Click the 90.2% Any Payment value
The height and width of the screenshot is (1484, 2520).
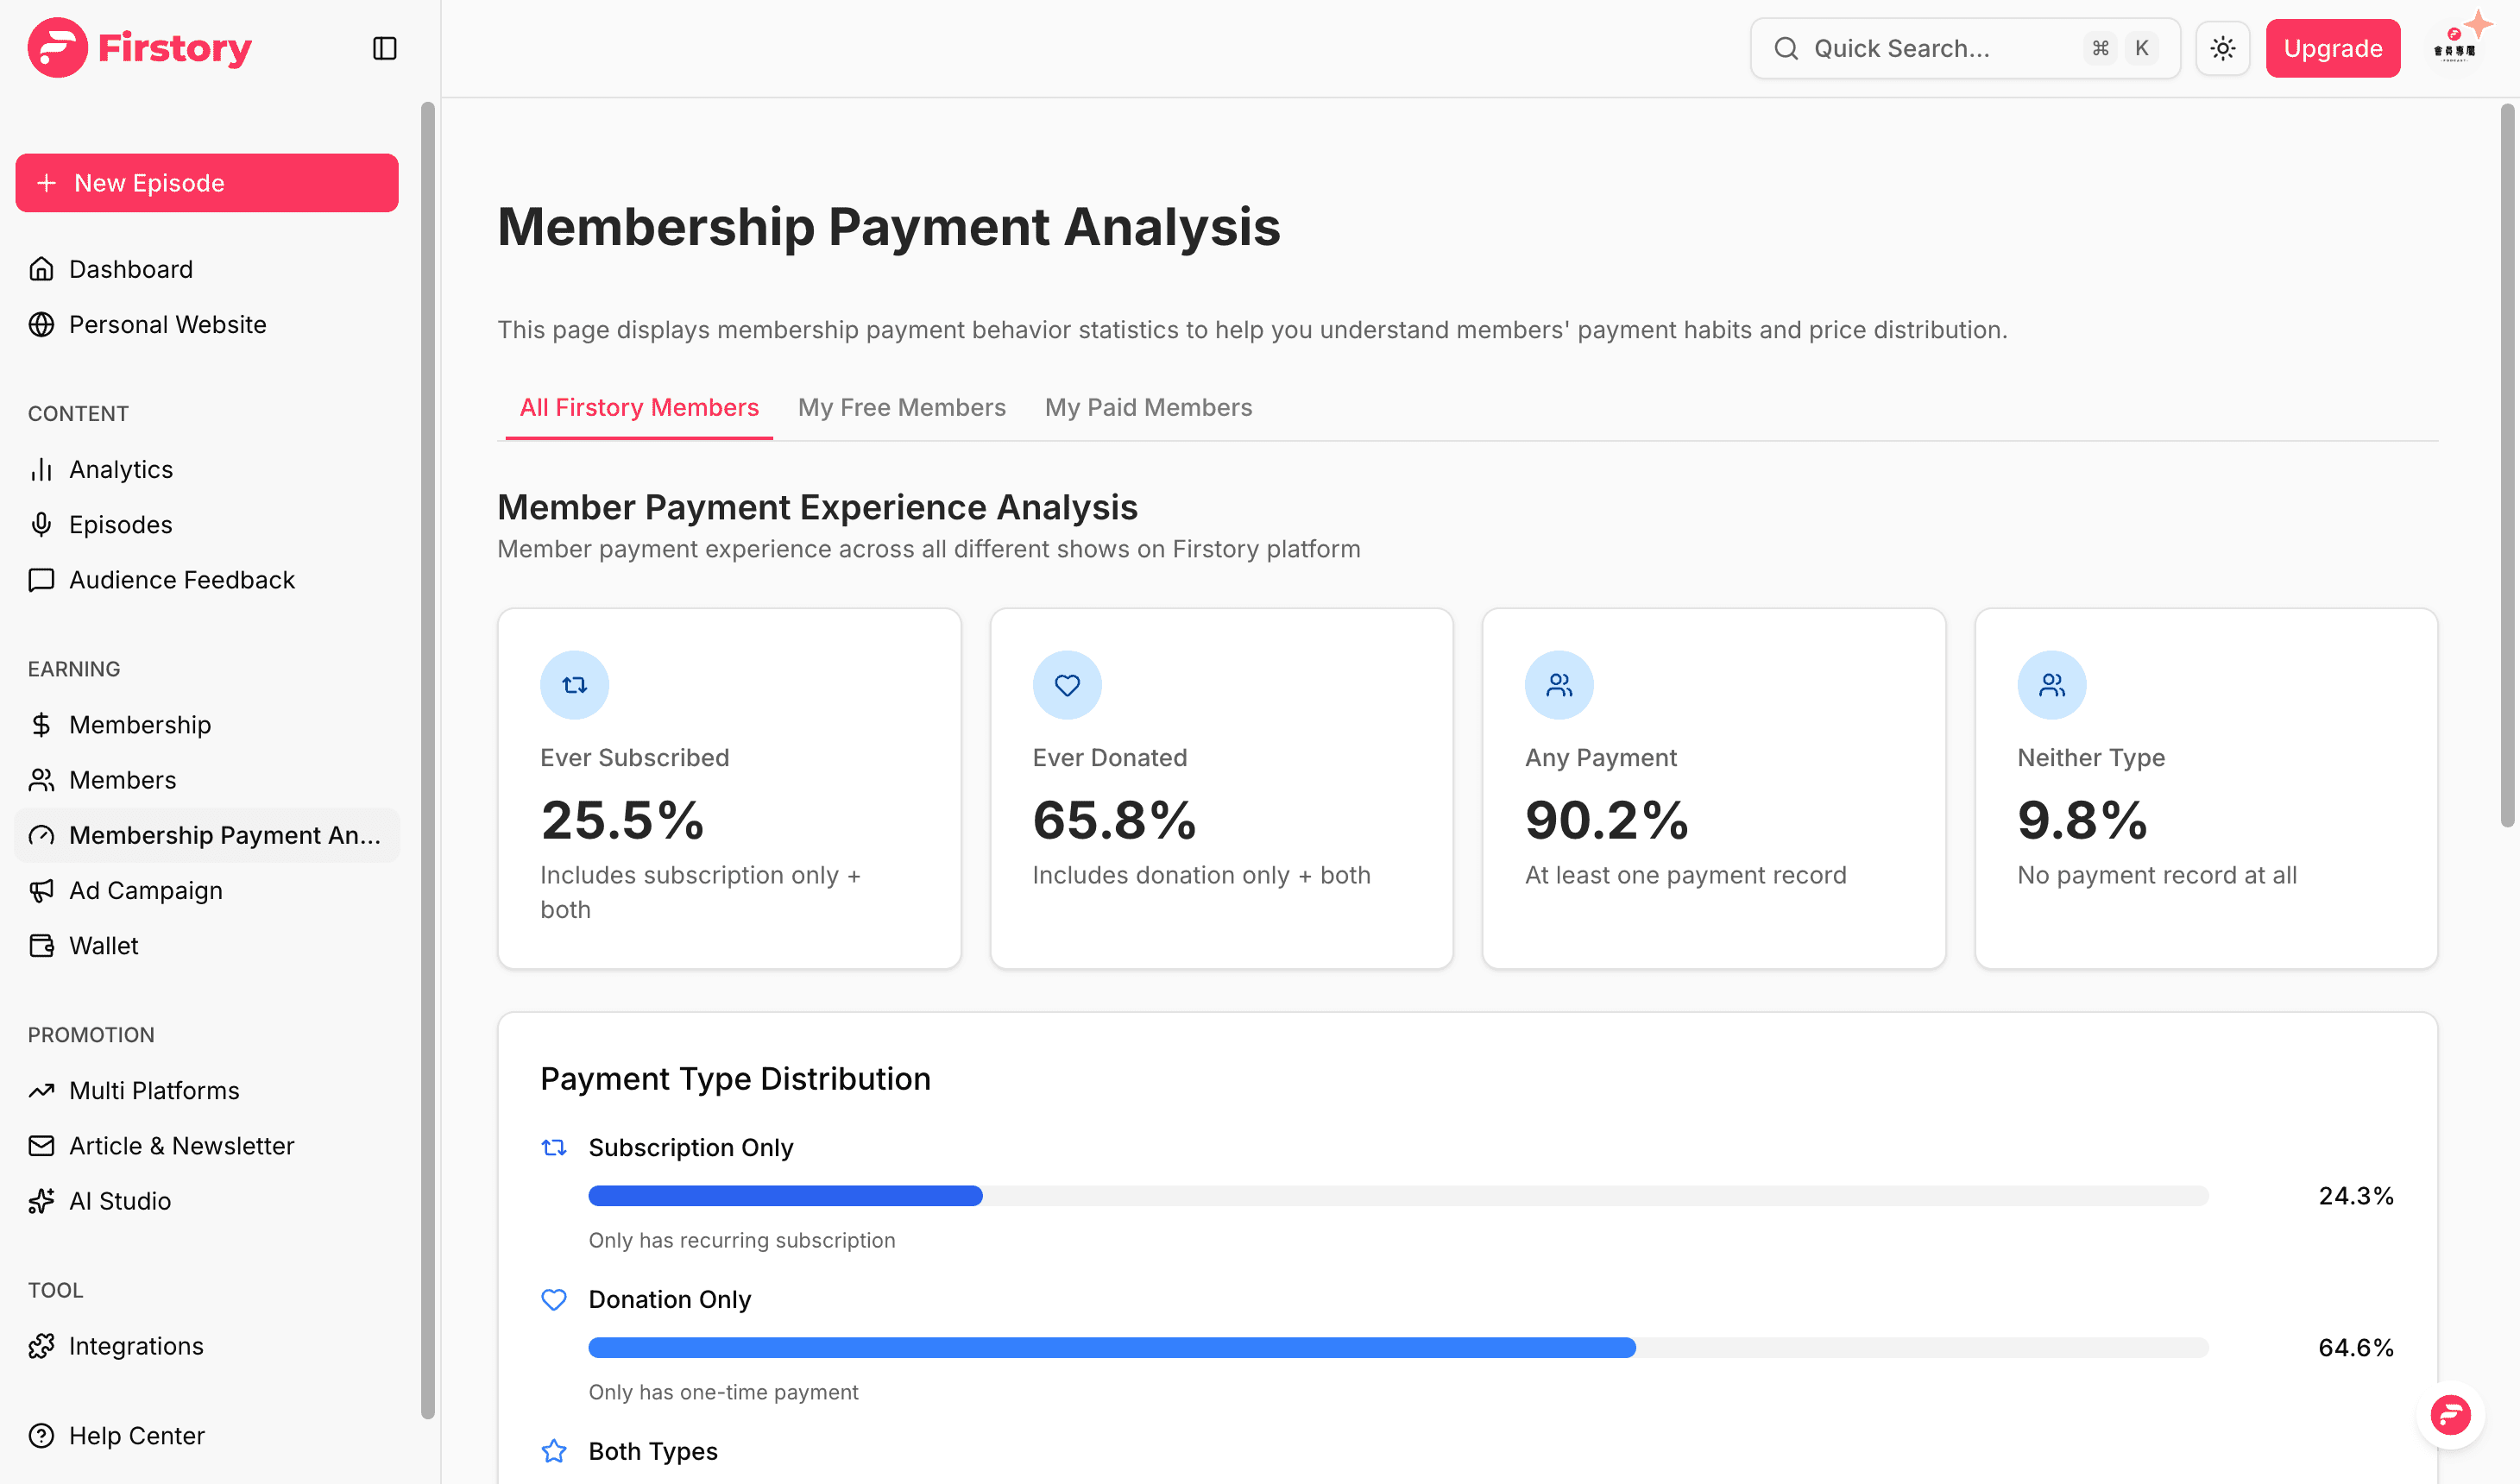[x=1606, y=820]
